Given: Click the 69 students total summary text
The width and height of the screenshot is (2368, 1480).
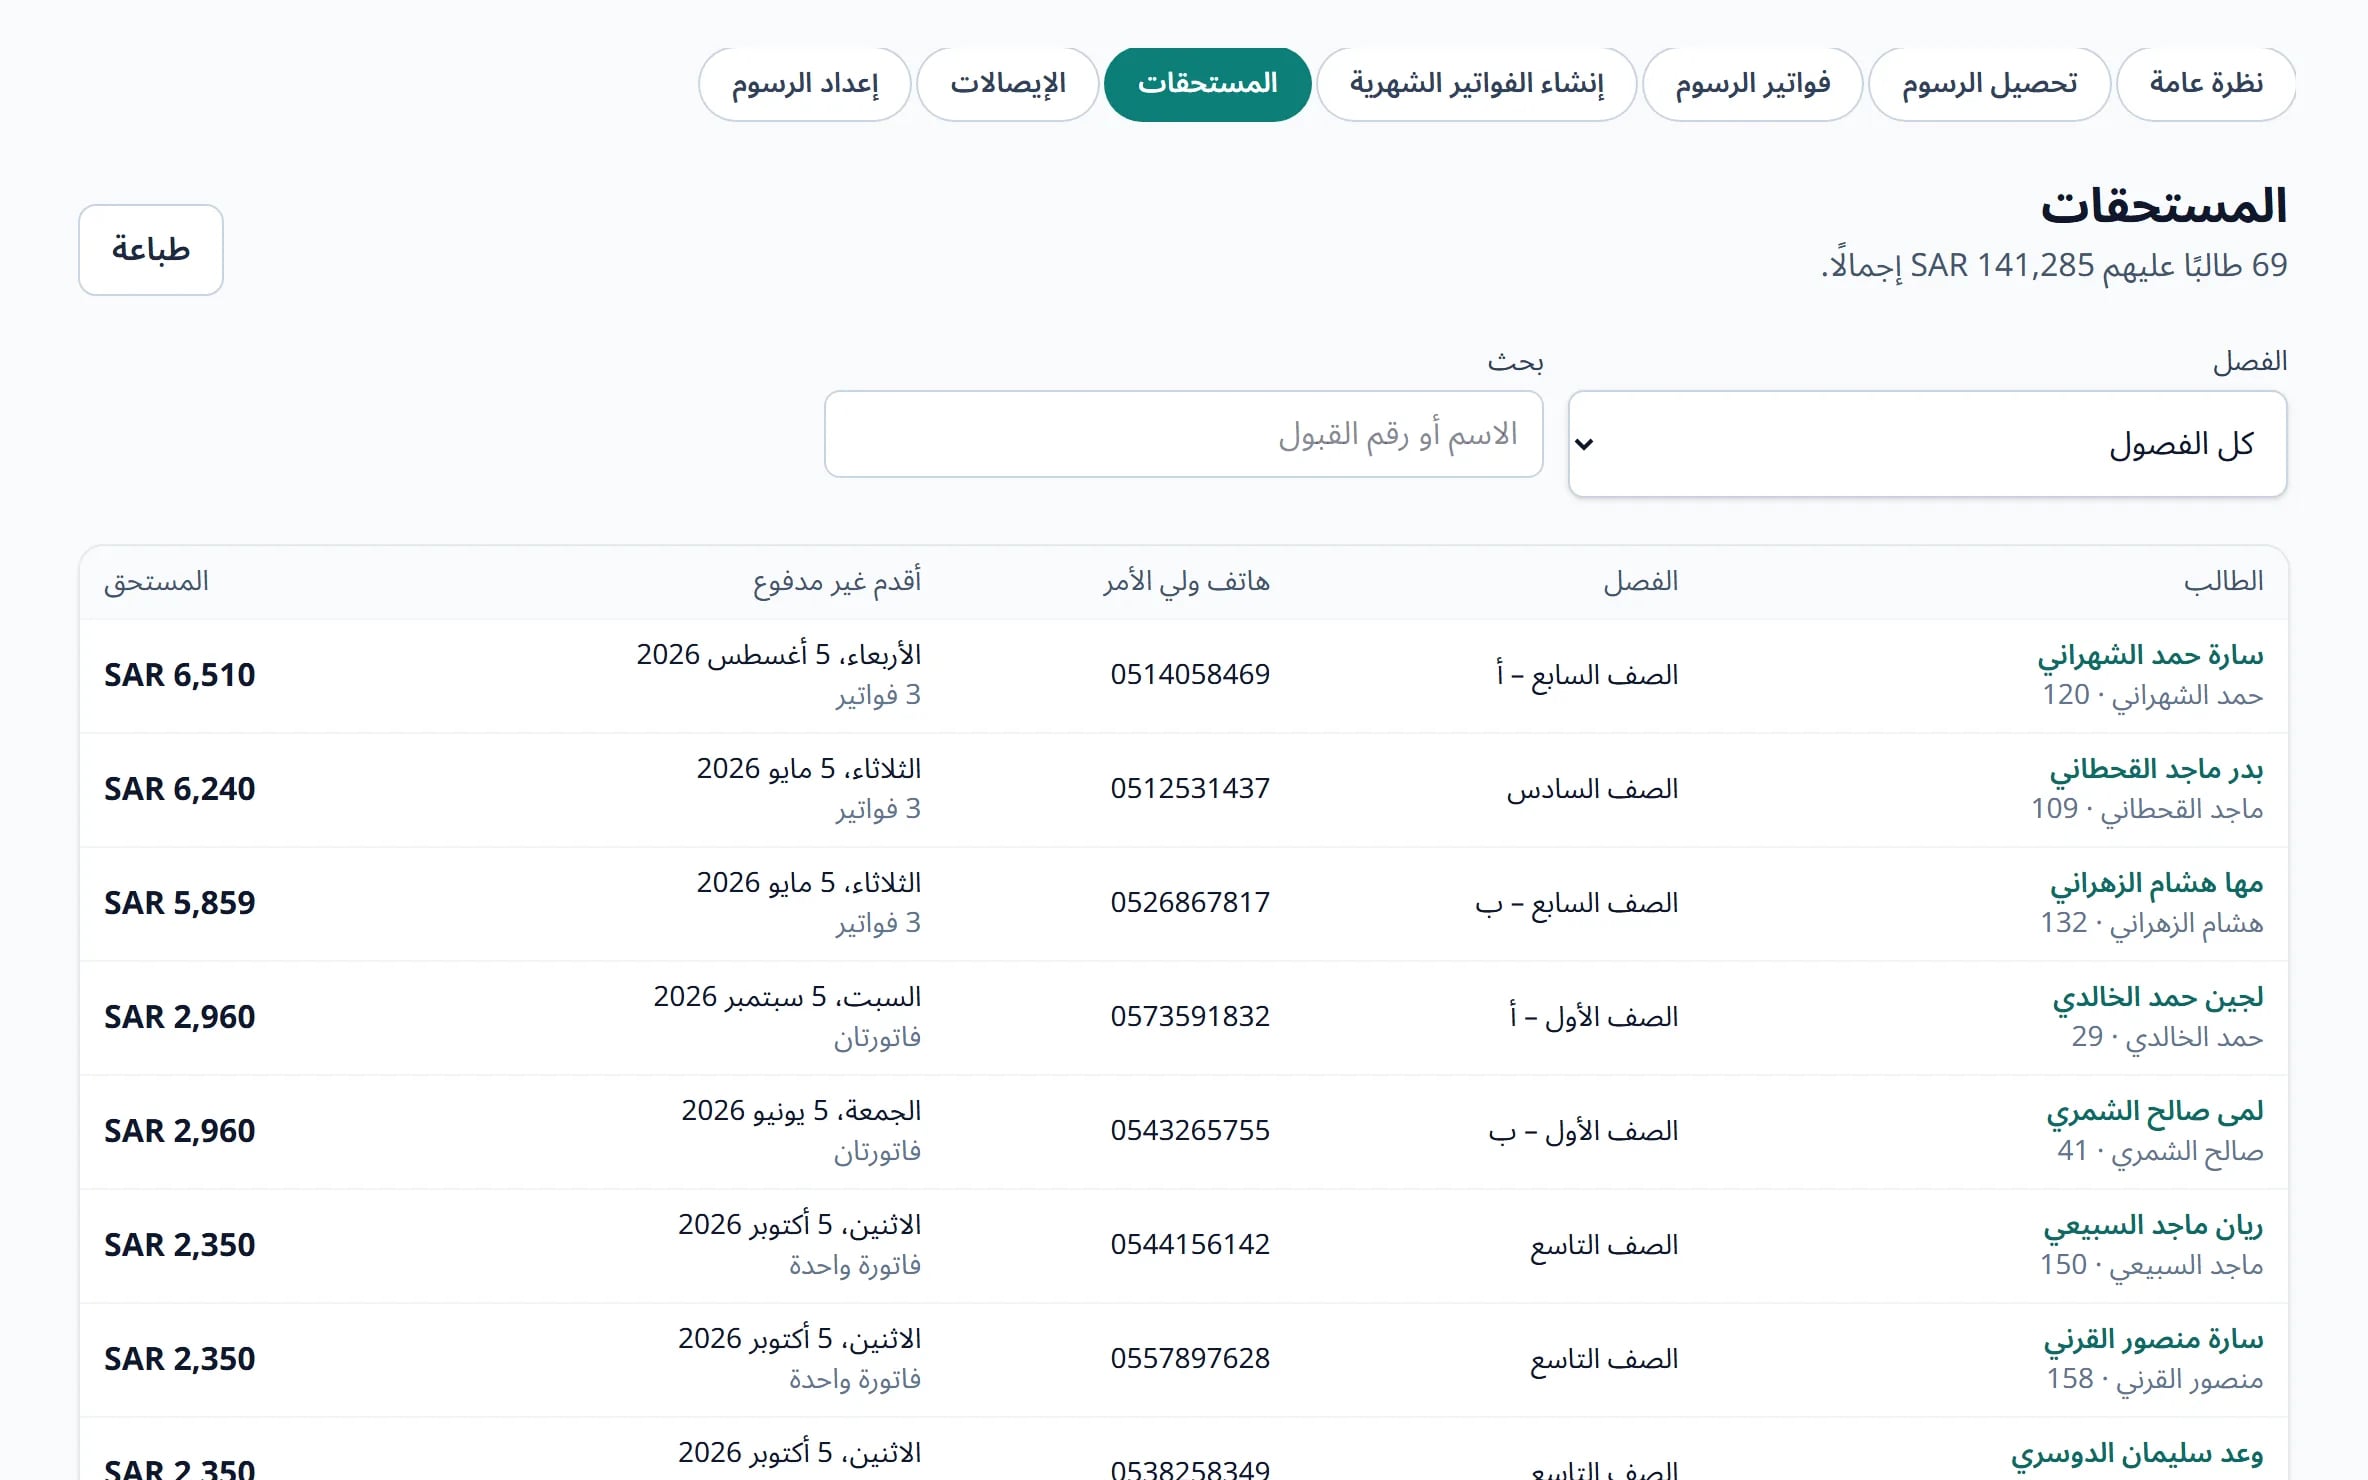Looking at the screenshot, I should 2055,266.
